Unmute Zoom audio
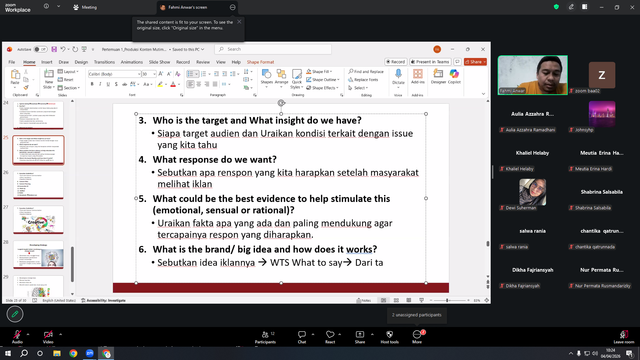The width and height of the screenshot is (640, 360). [17, 337]
